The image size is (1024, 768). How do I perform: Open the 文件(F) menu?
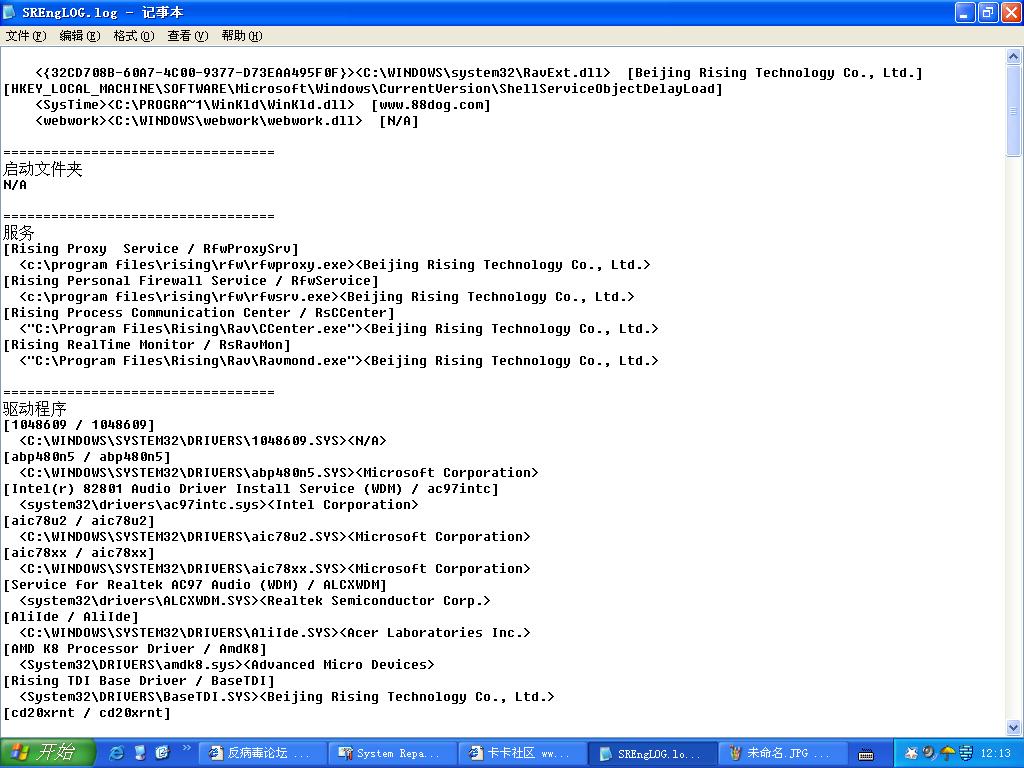coord(25,36)
